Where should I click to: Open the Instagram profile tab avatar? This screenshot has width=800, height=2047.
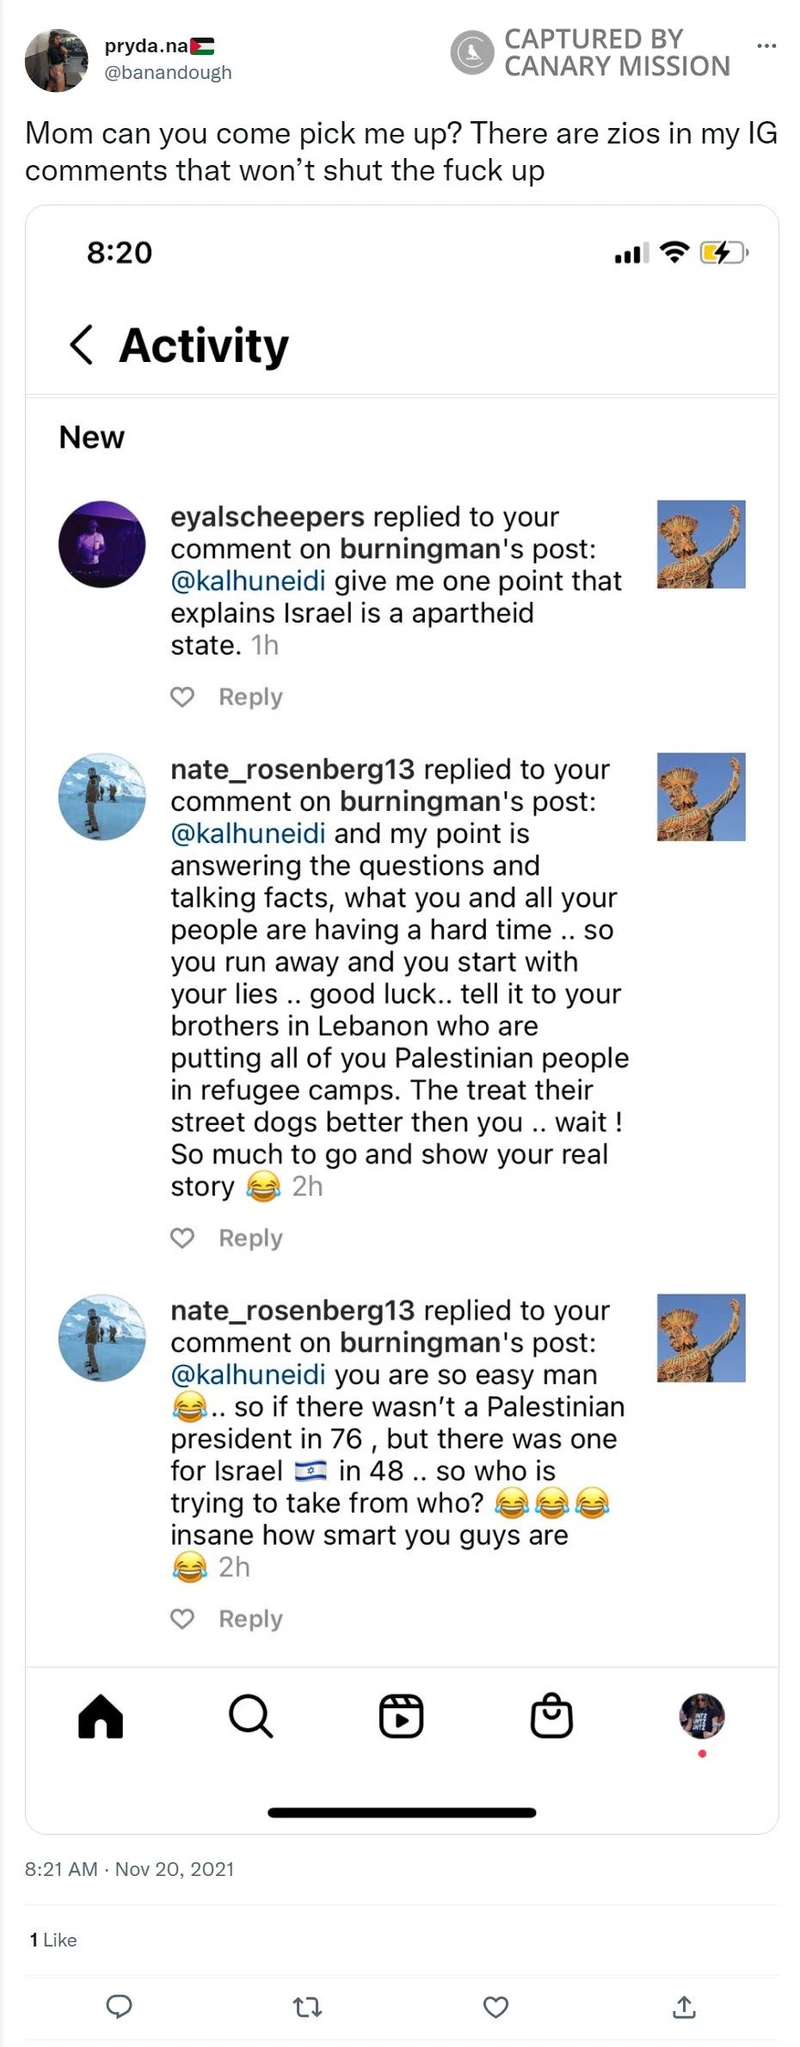(702, 1717)
